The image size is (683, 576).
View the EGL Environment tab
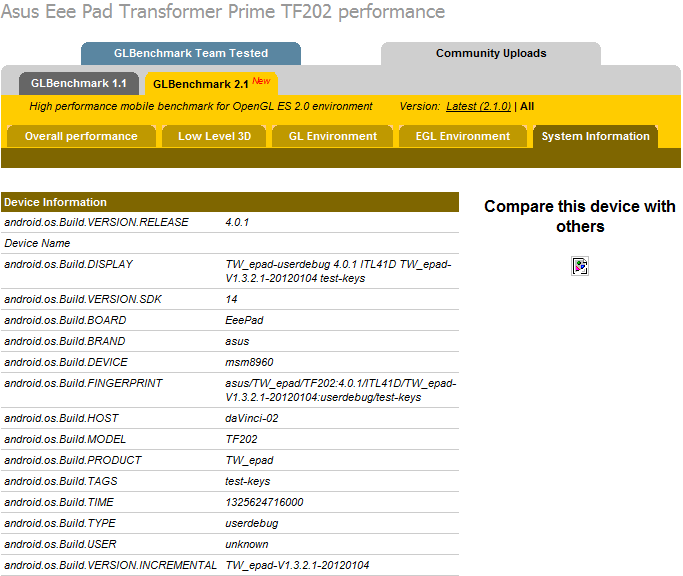pyautogui.click(x=461, y=136)
